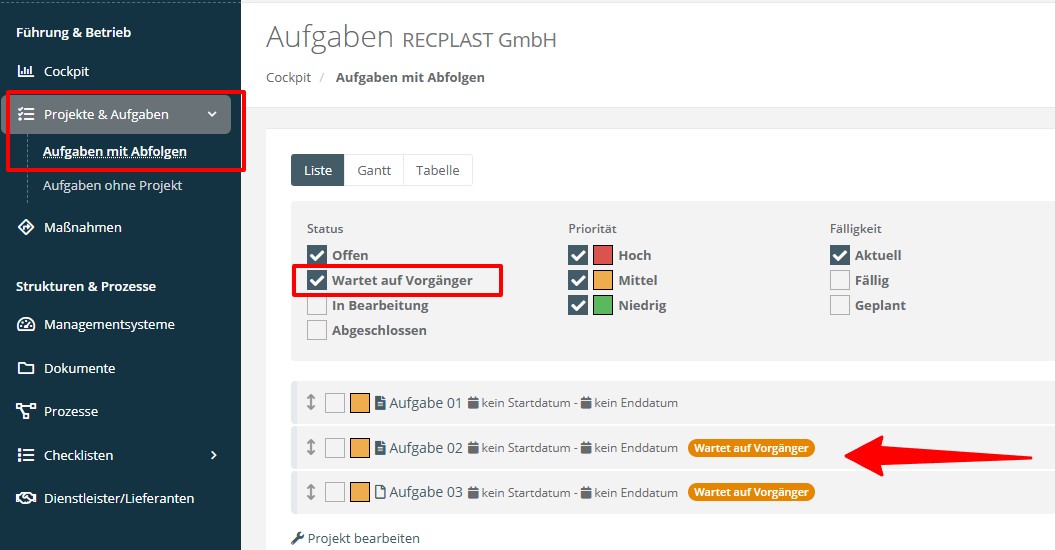Go to Cockpit via breadcrumb link
This screenshot has width=1055, height=550.
[x=288, y=77]
